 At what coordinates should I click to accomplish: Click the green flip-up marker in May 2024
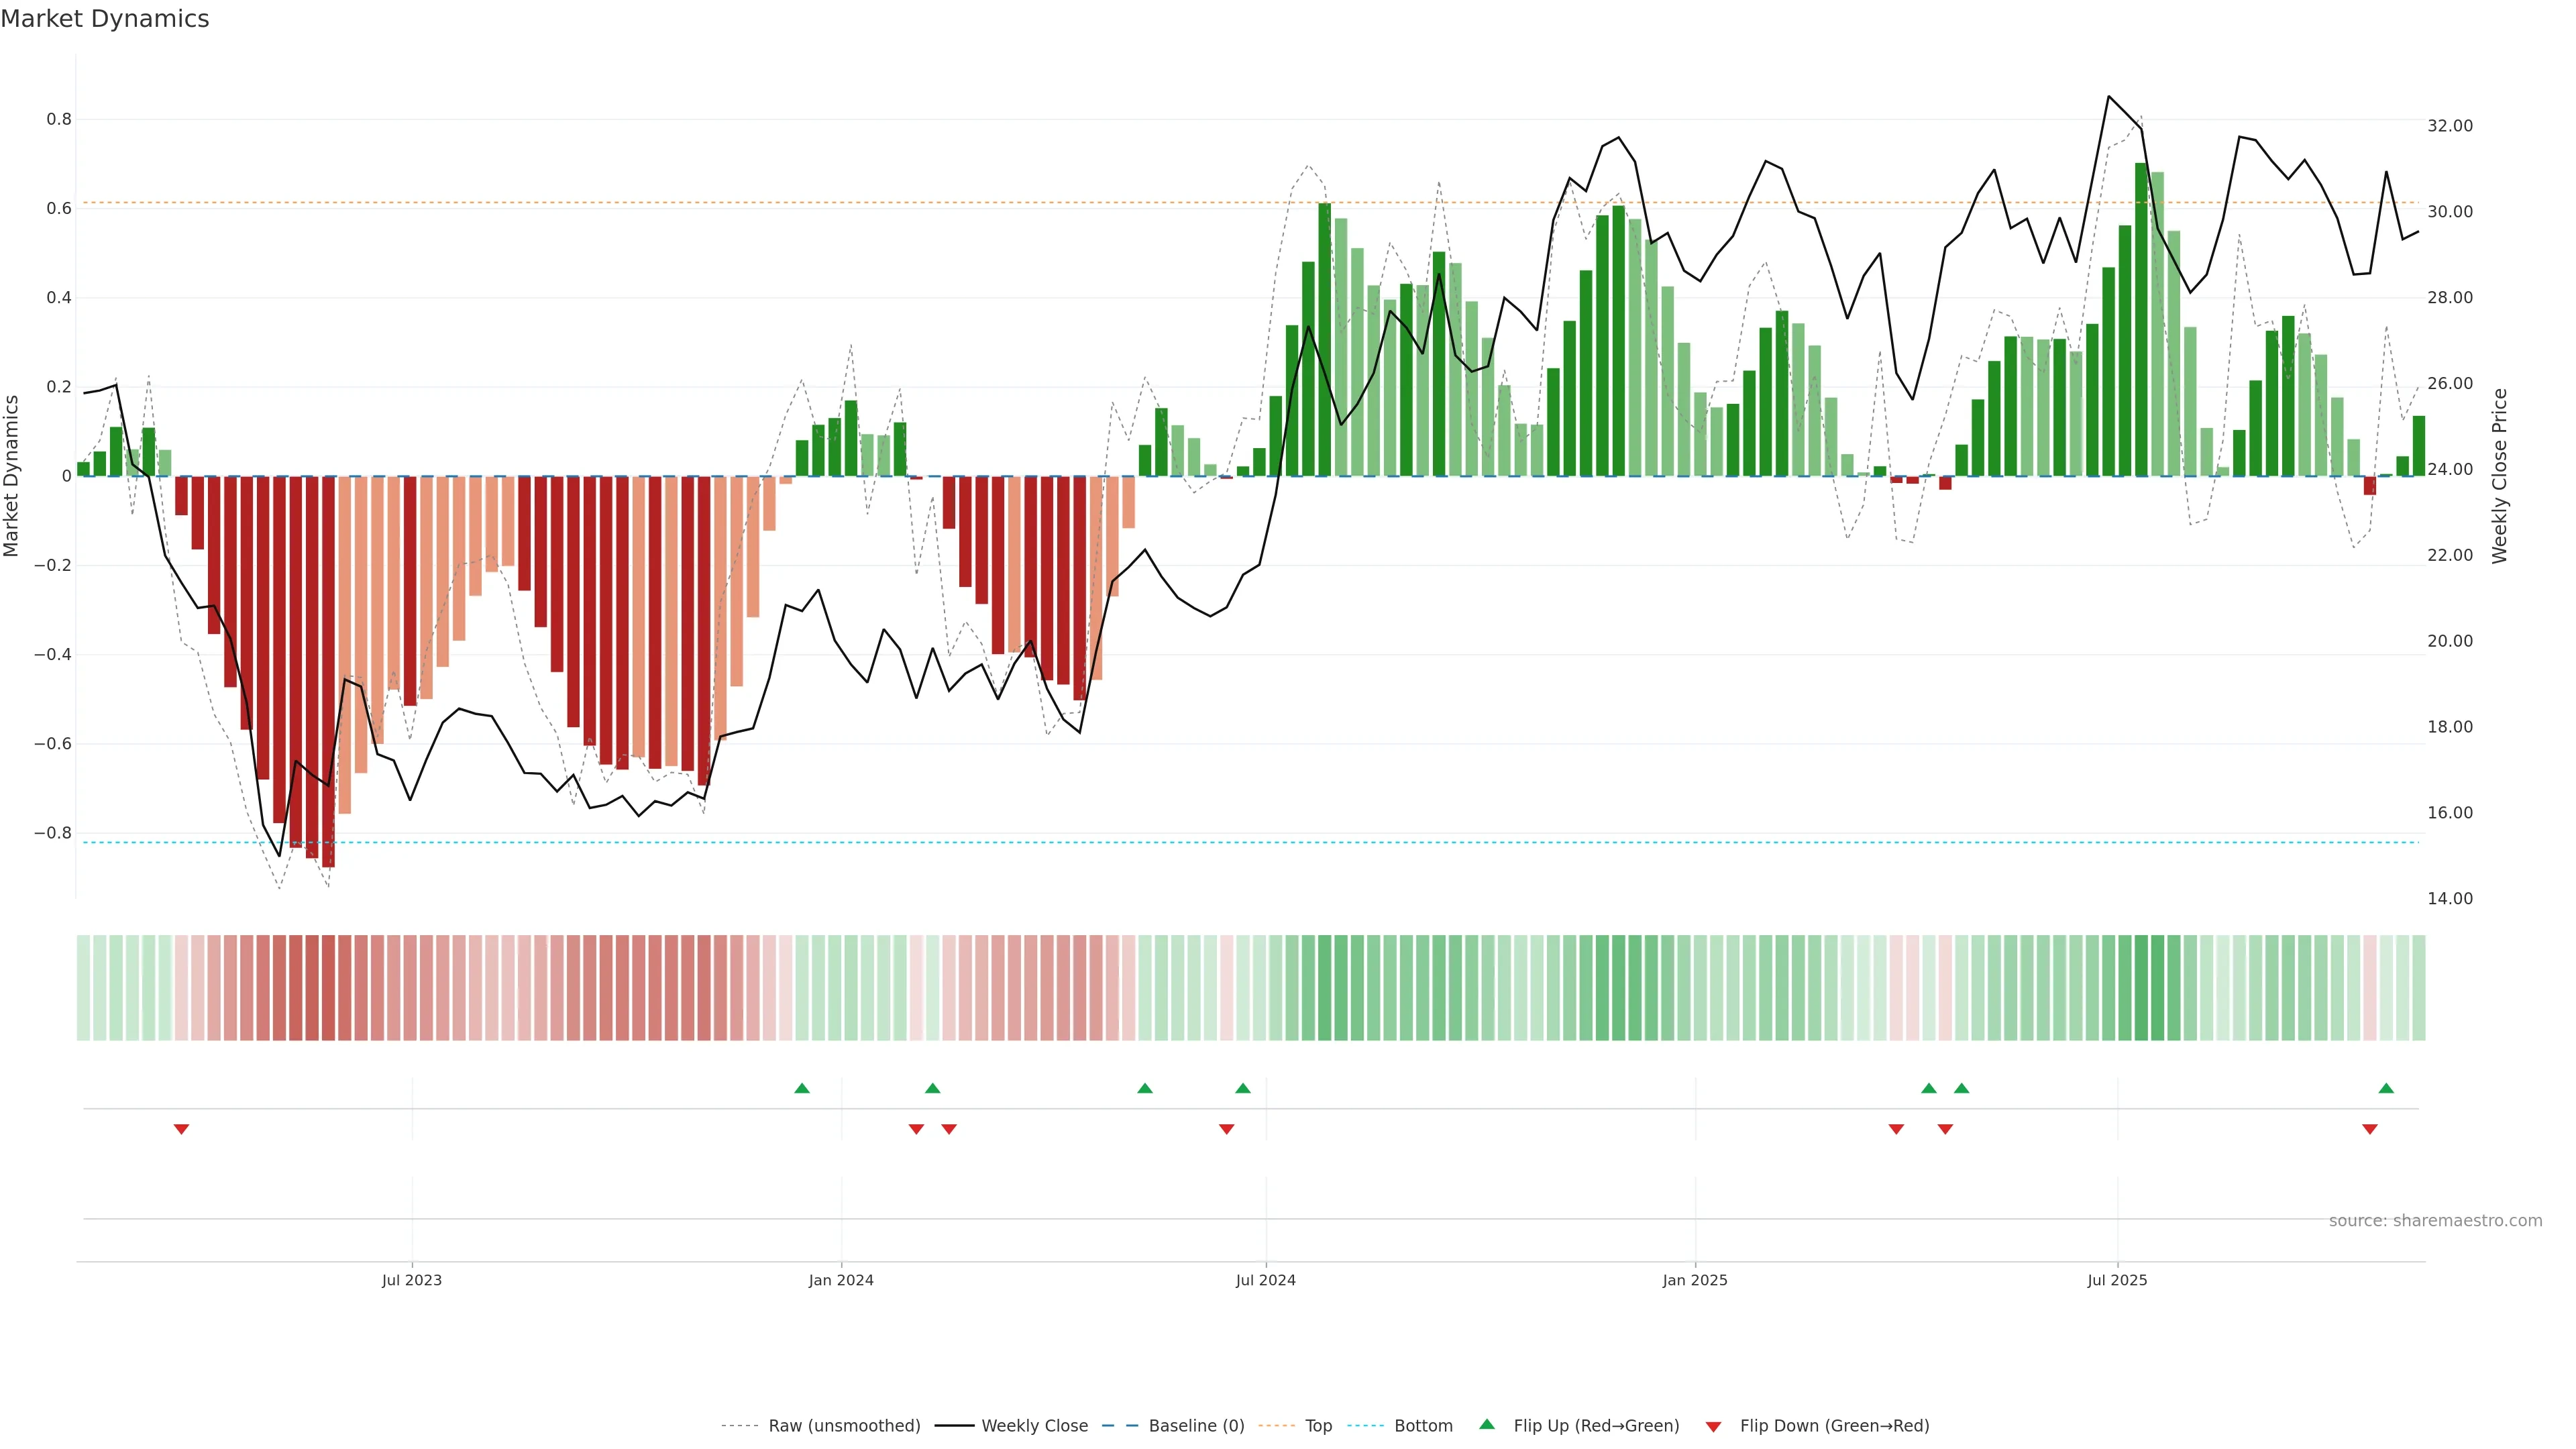click(1145, 1088)
